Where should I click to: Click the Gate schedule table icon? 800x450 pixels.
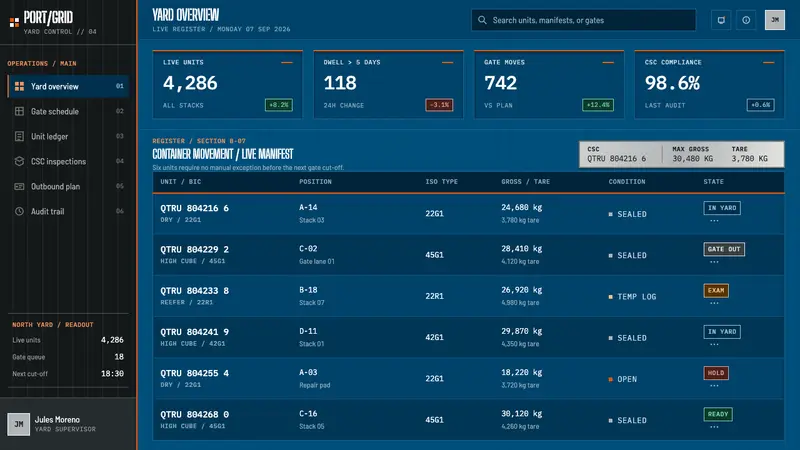[x=19, y=111]
